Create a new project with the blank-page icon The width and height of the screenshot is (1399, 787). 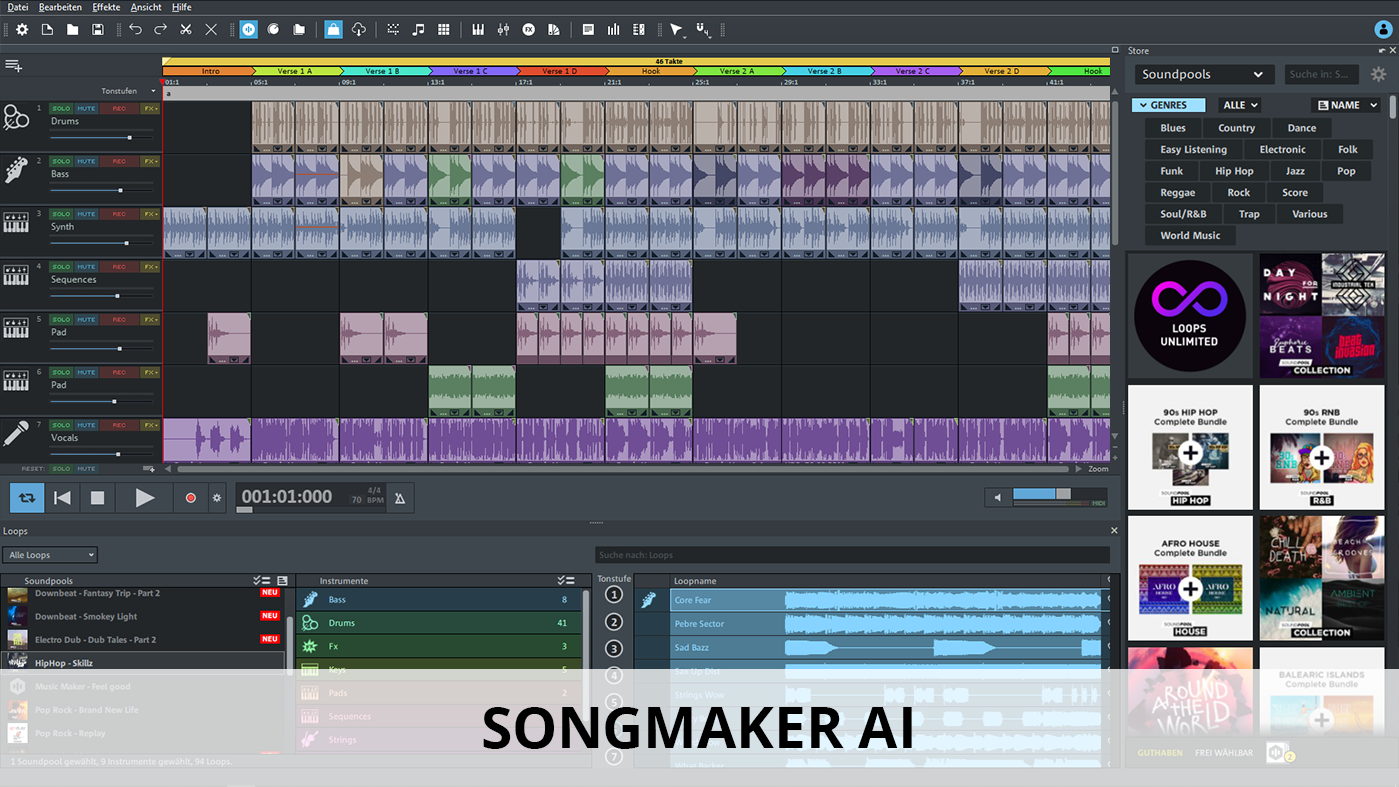pos(47,30)
